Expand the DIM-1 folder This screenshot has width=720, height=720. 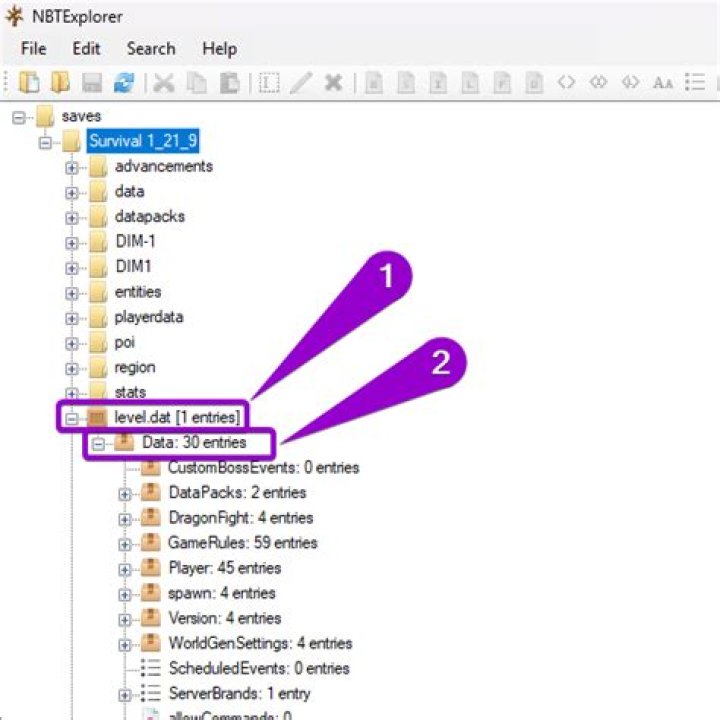click(72, 243)
